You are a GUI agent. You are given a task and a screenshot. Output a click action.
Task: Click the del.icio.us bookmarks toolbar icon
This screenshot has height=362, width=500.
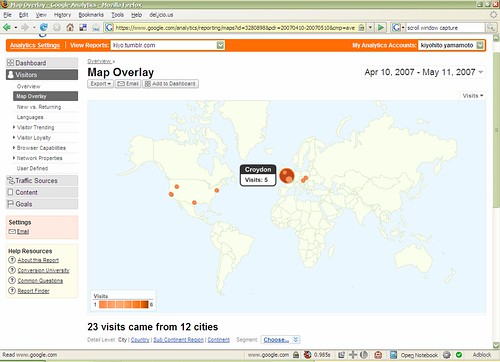tap(83, 27)
